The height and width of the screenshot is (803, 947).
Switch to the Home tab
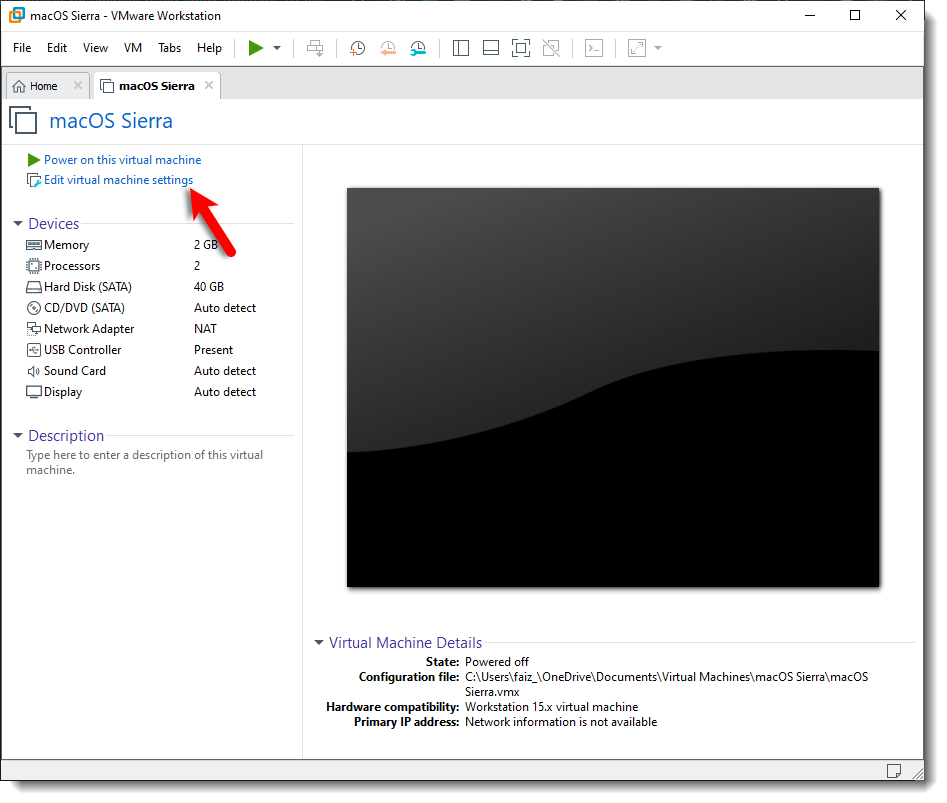[x=43, y=86]
